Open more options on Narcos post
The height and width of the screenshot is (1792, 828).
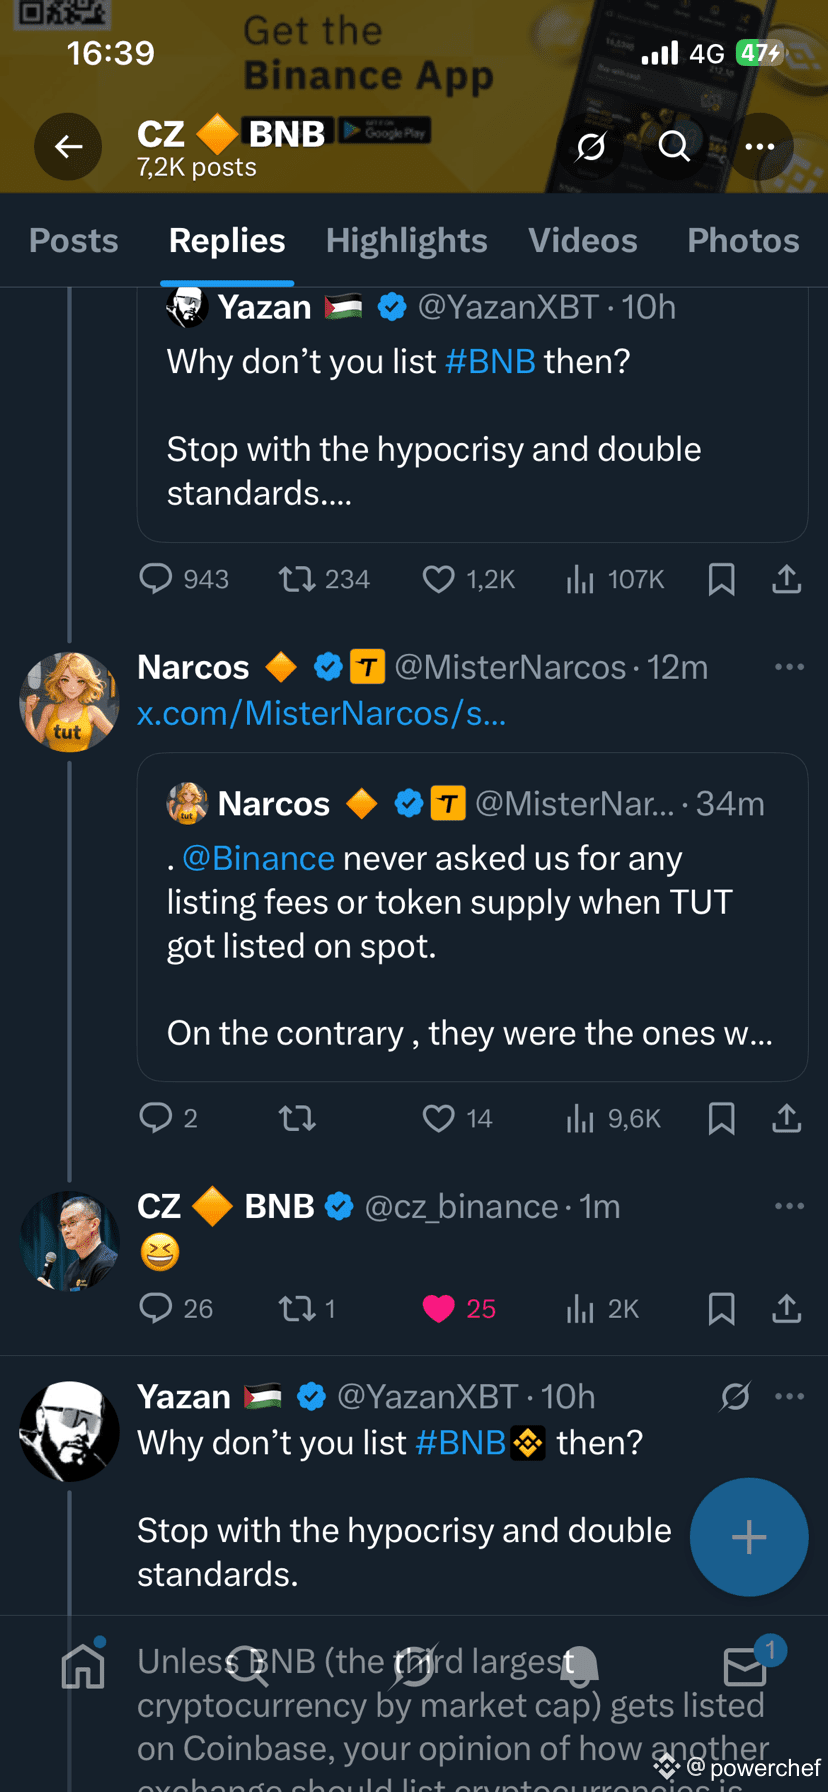click(789, 667)
